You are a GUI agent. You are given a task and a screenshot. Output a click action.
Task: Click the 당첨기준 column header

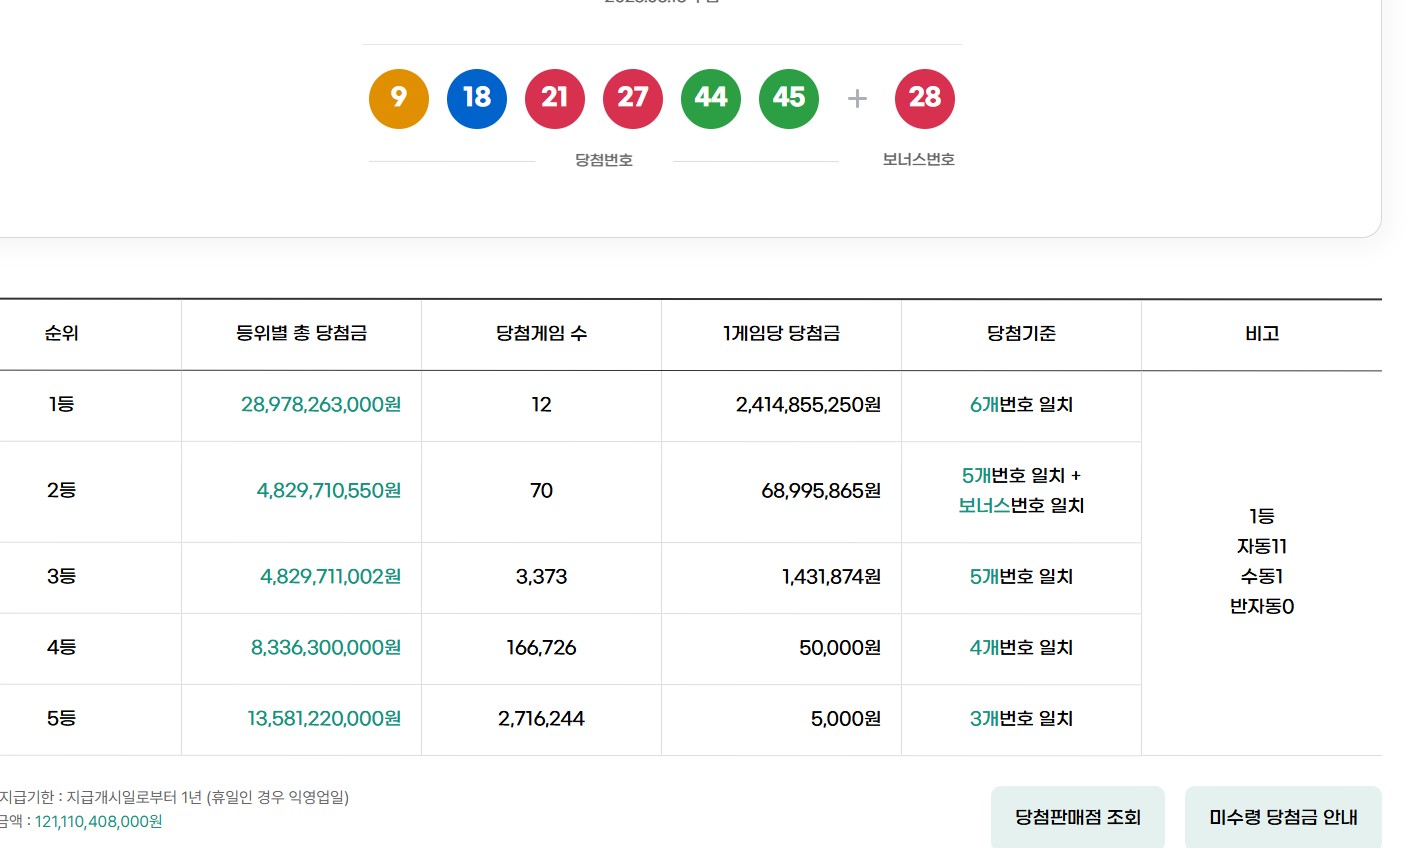[1021, 334]
